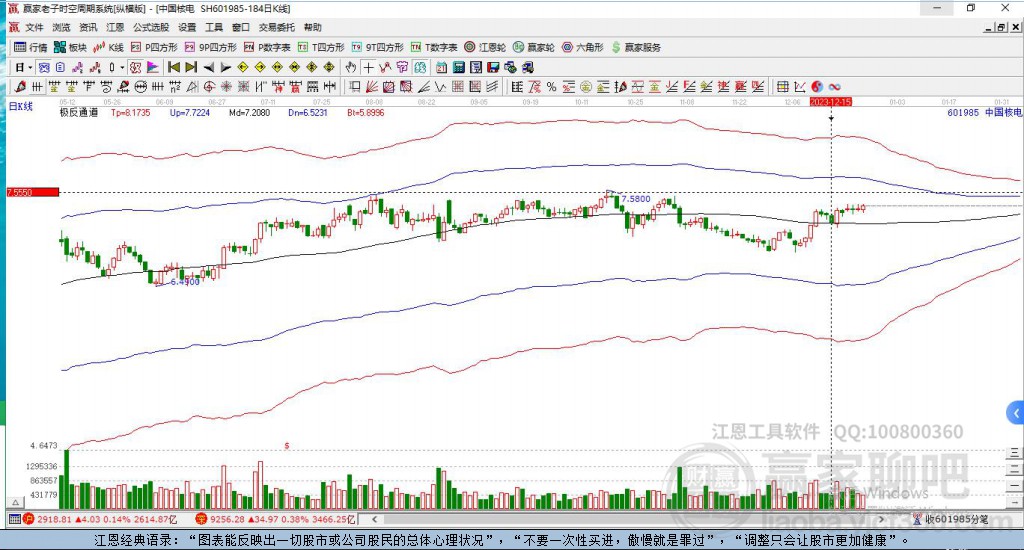
Task: Click the red floppy save icon
Action: (x=493, y=67)
